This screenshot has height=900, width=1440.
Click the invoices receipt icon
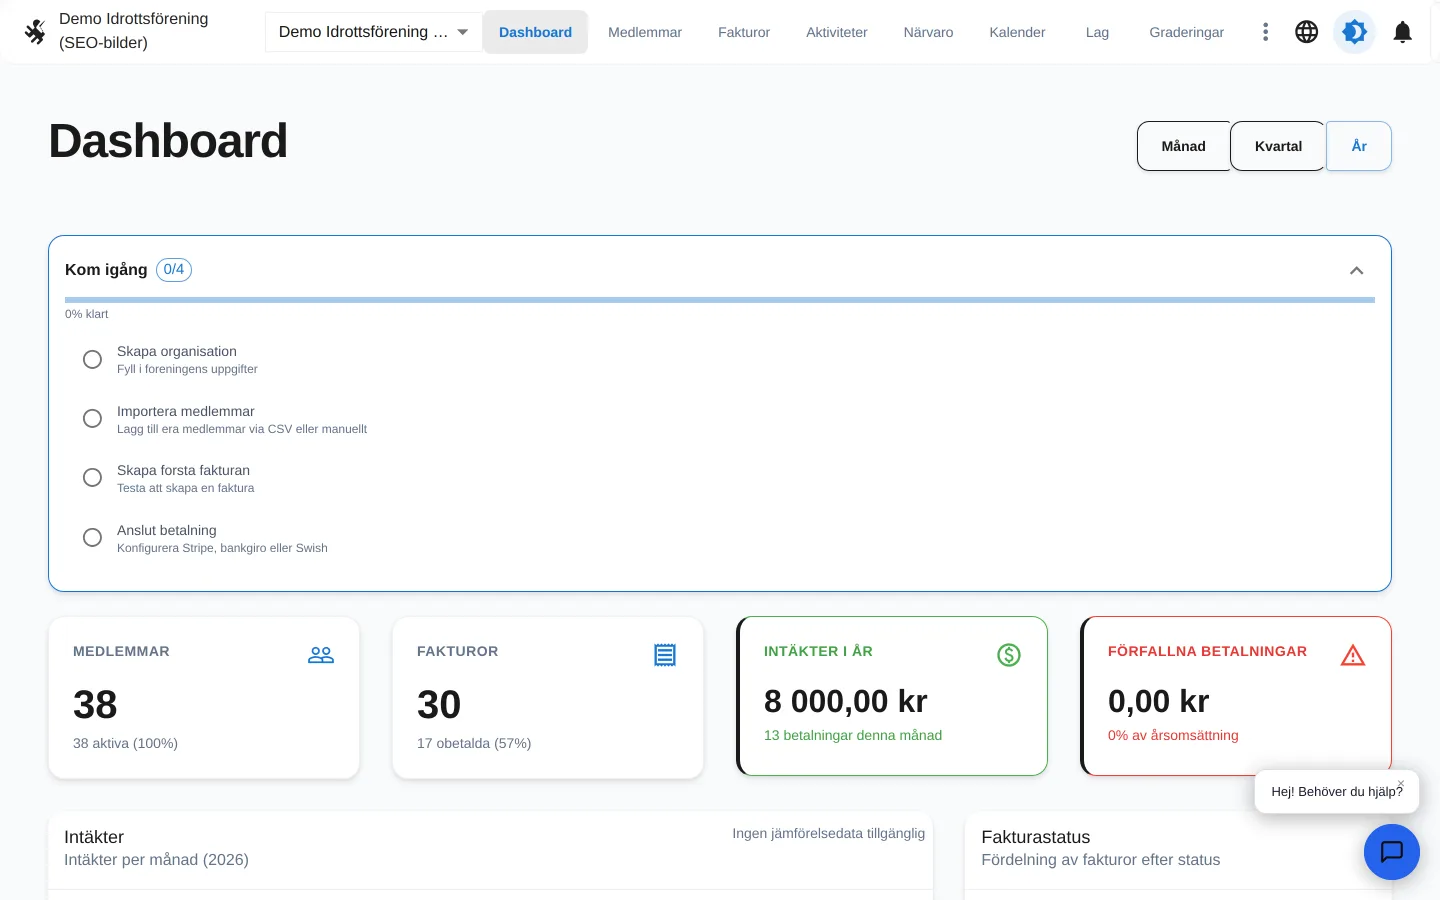(665, 655)
